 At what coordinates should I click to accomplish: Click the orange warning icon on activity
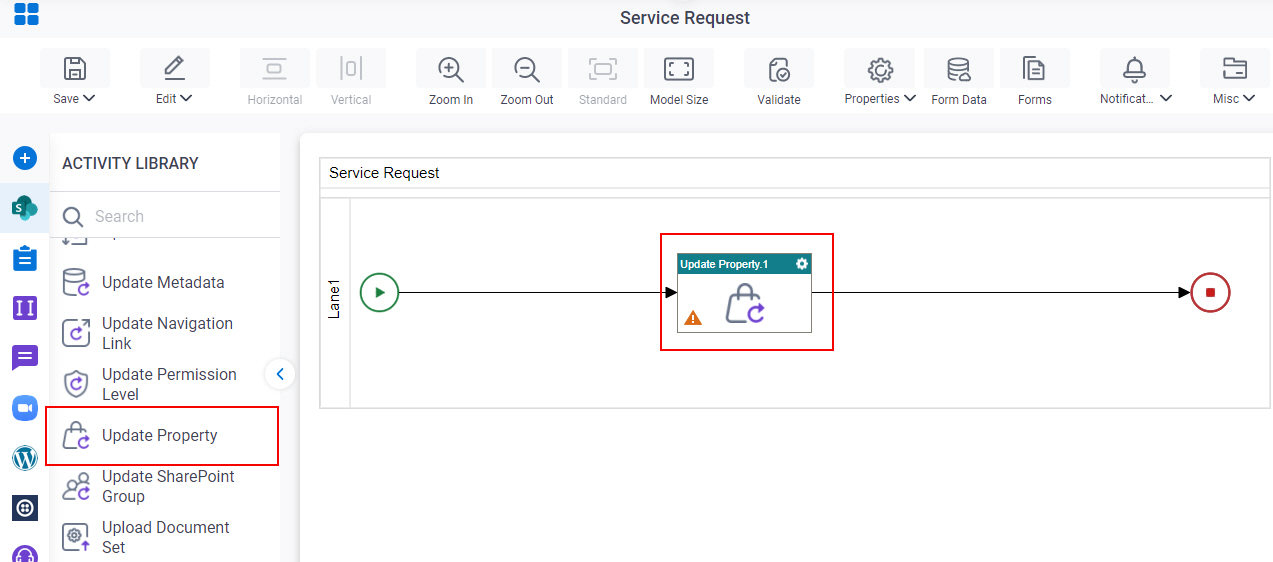pos(693,318)
